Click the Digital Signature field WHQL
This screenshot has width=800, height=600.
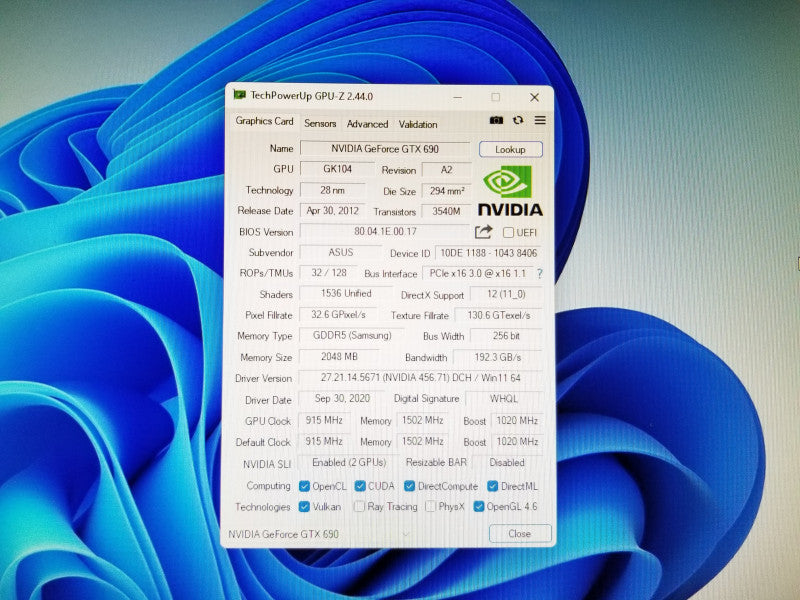504,398
